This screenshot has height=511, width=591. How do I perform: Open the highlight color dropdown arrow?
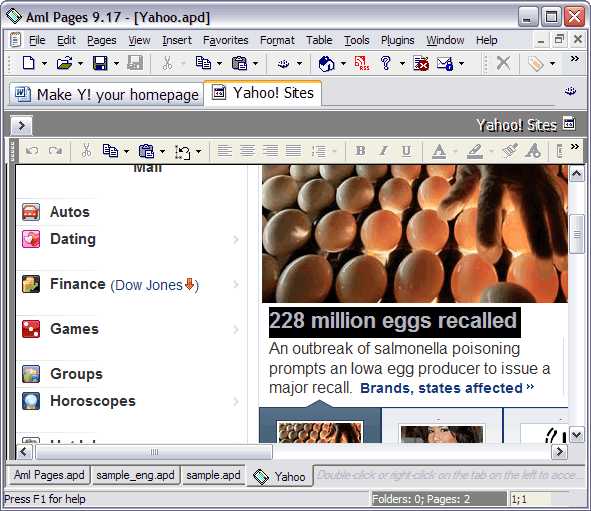click(x=491, y=151)
